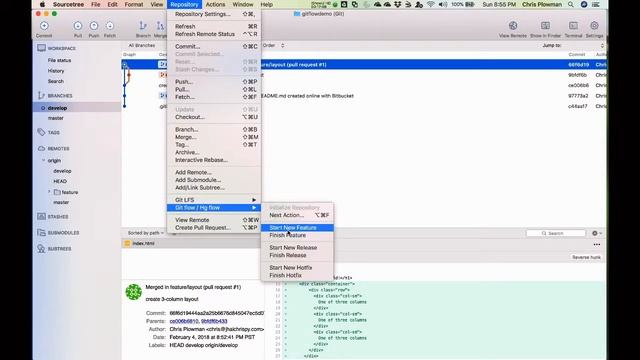The height and width of the screenshot is (360, 640).
Task: Click the volume icon in the menu bar
Action: tap(443, 4)
